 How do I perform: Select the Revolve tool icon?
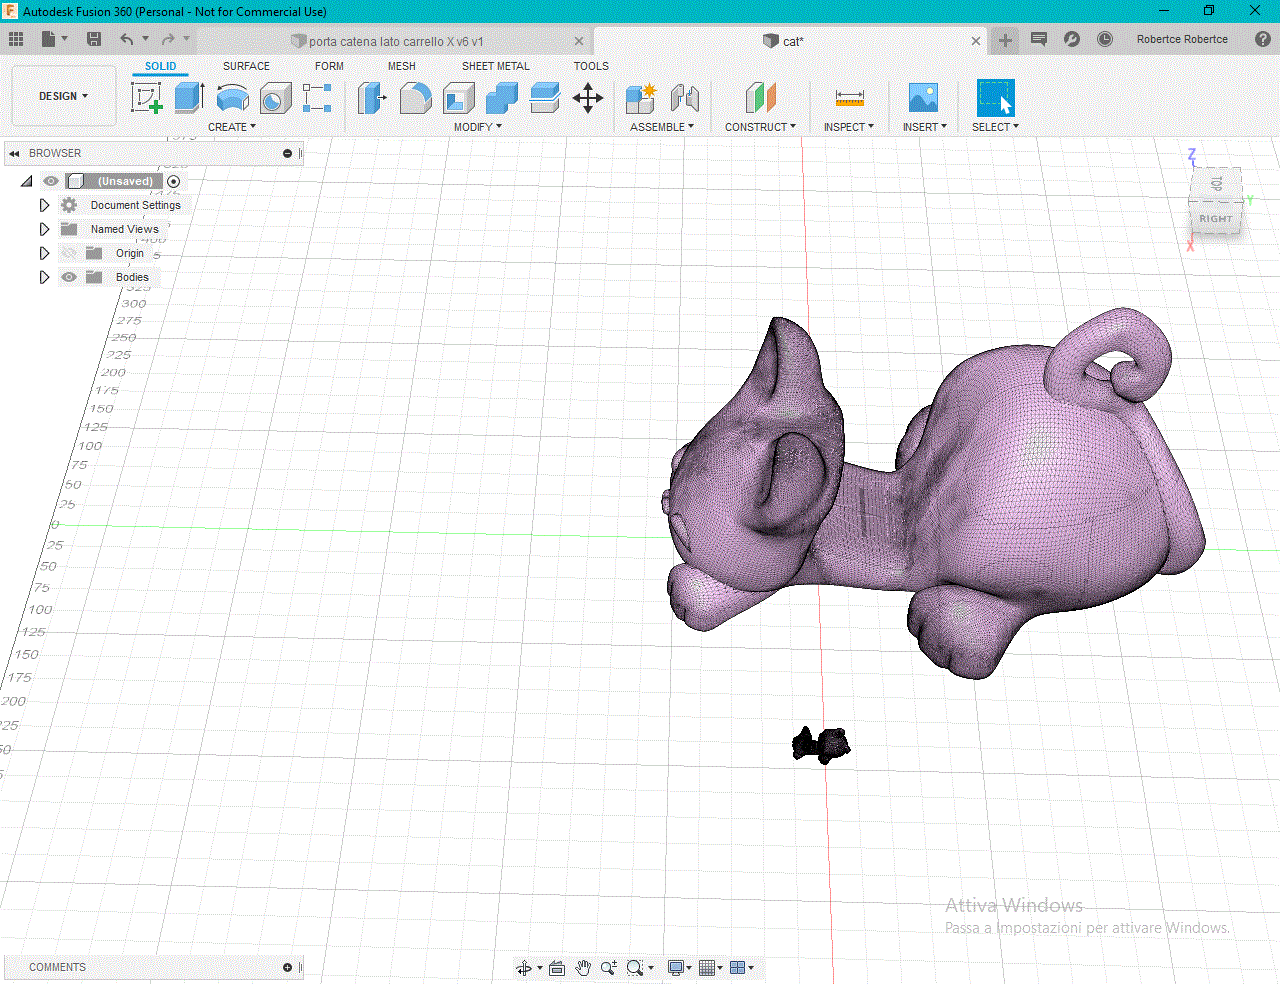pos(232,98)
